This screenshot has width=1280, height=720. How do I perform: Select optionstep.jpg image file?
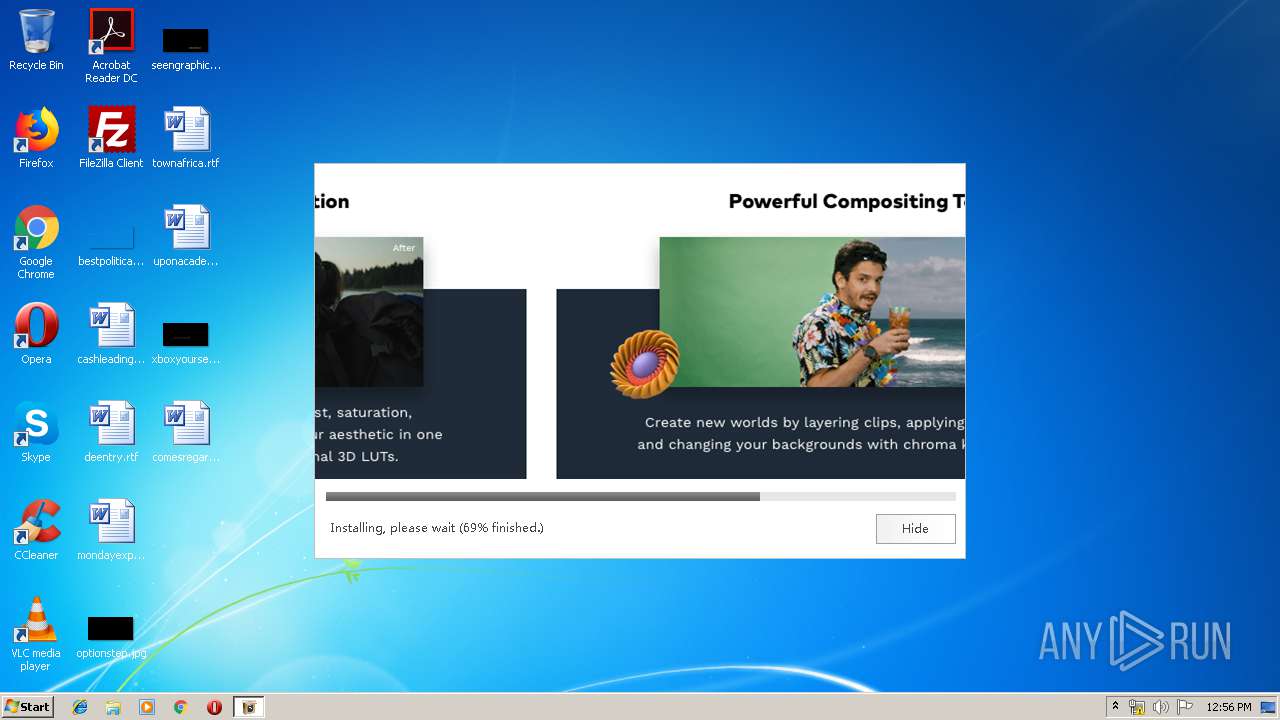coord(111,637)
